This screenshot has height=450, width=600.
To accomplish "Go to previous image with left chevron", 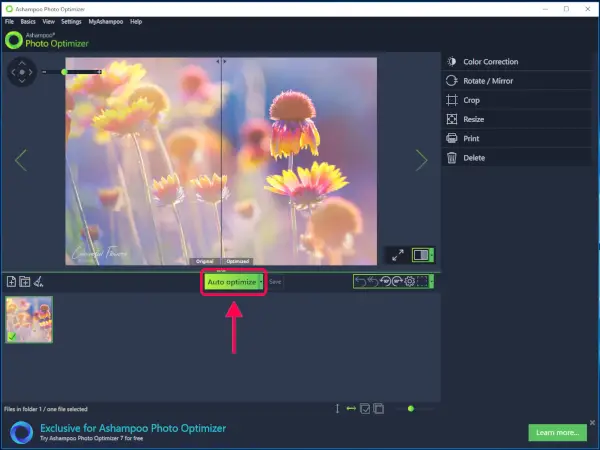I will coord(21,160).
